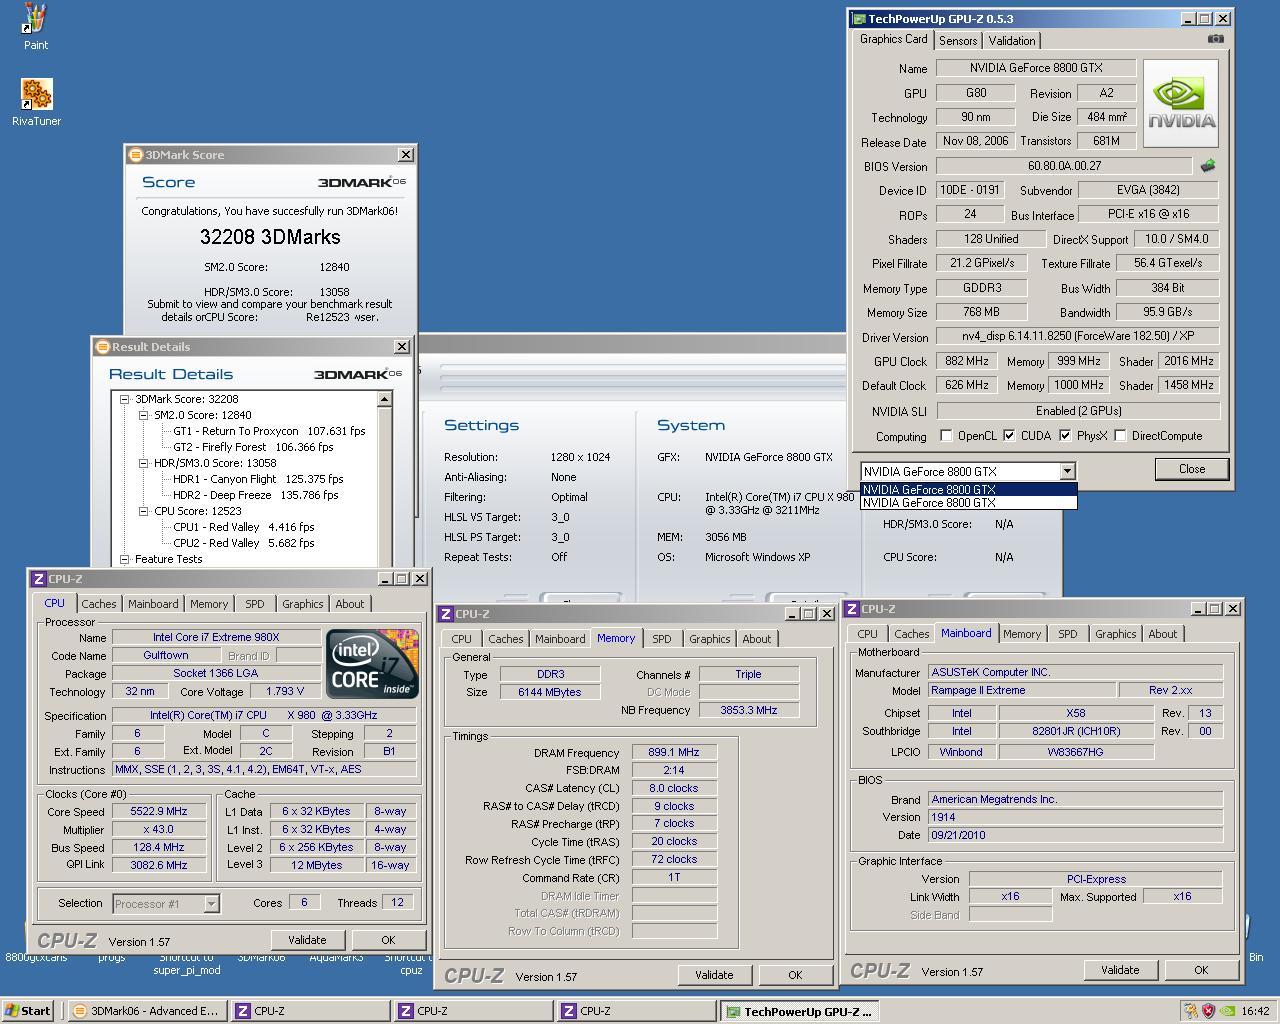This screenshot has width=1280, height=1024.
Task: Open the red security shield tray icon
Action: [x=1209, y=1011]
